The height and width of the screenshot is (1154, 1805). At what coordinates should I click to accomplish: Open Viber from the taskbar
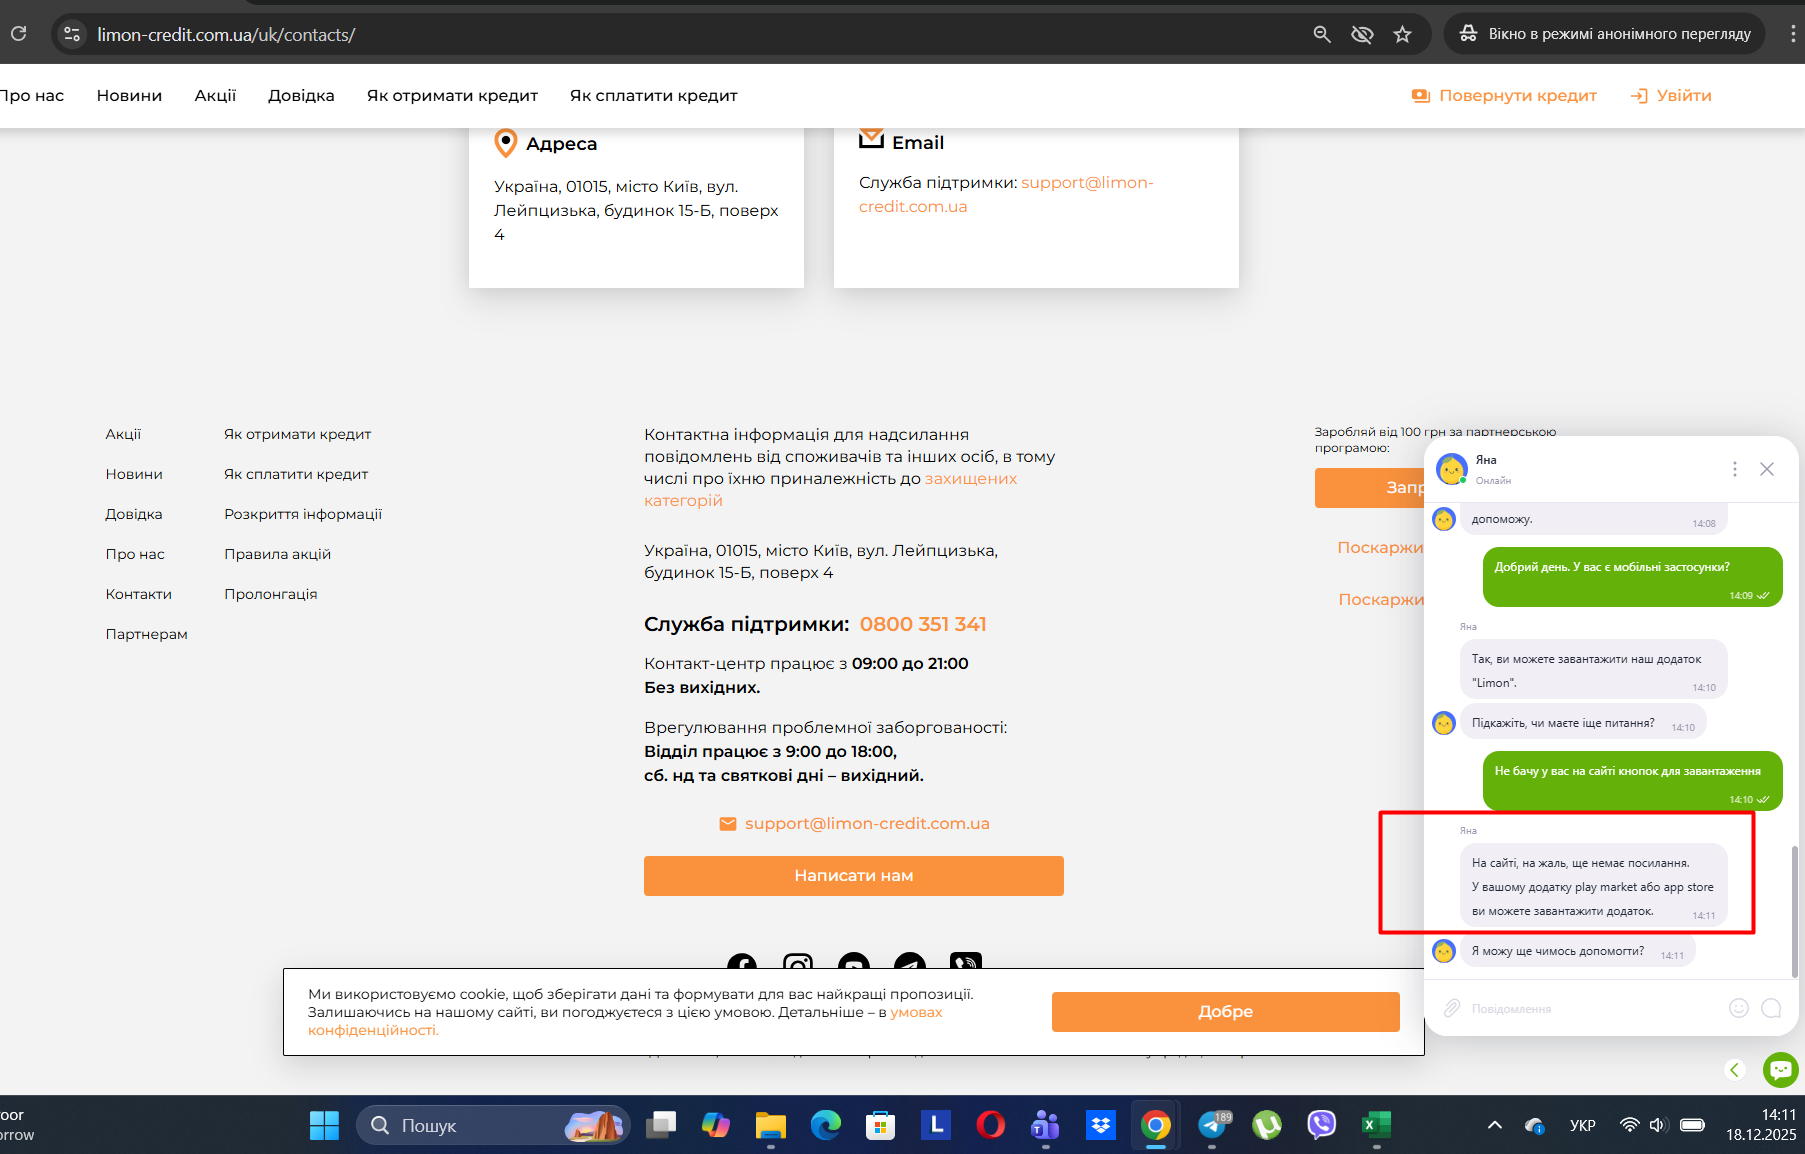[x=1321, y=1126]
